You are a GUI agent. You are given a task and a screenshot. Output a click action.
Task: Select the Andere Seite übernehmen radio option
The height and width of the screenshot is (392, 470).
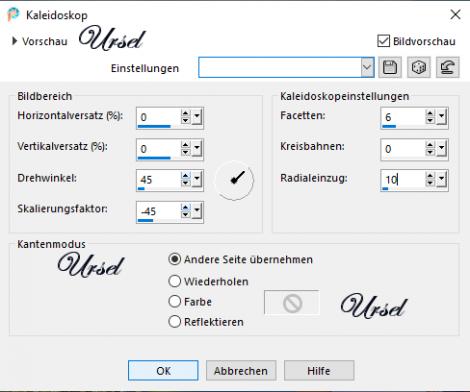[175, 259]
